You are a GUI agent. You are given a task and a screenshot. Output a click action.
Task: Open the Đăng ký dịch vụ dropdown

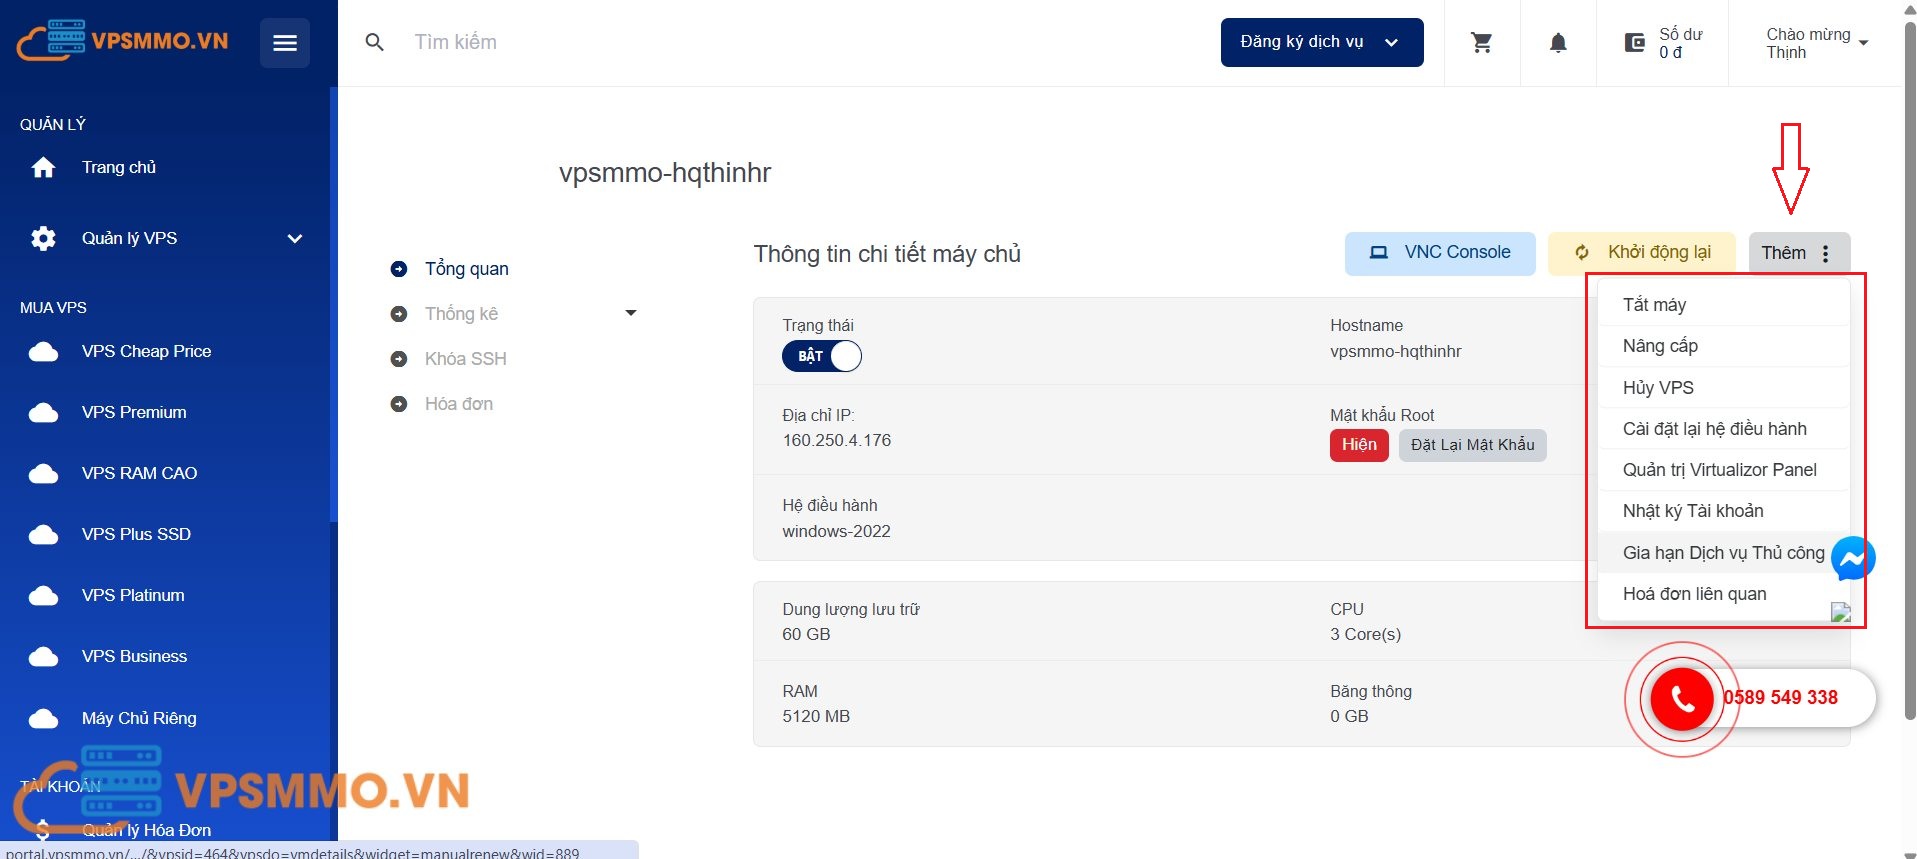1321,42
